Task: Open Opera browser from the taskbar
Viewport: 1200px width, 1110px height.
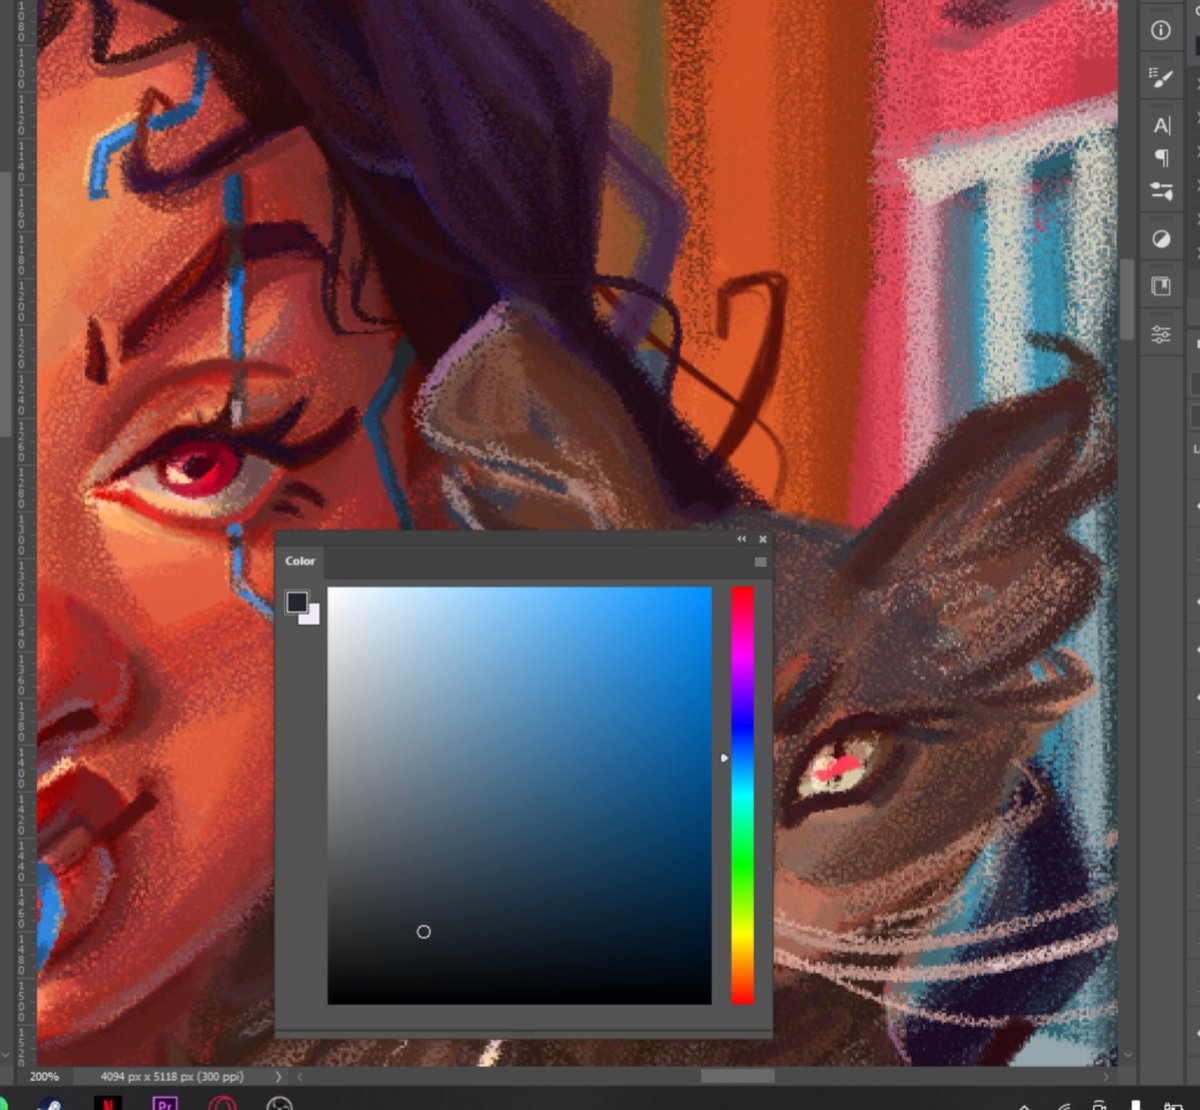Action: (223, 1101)
